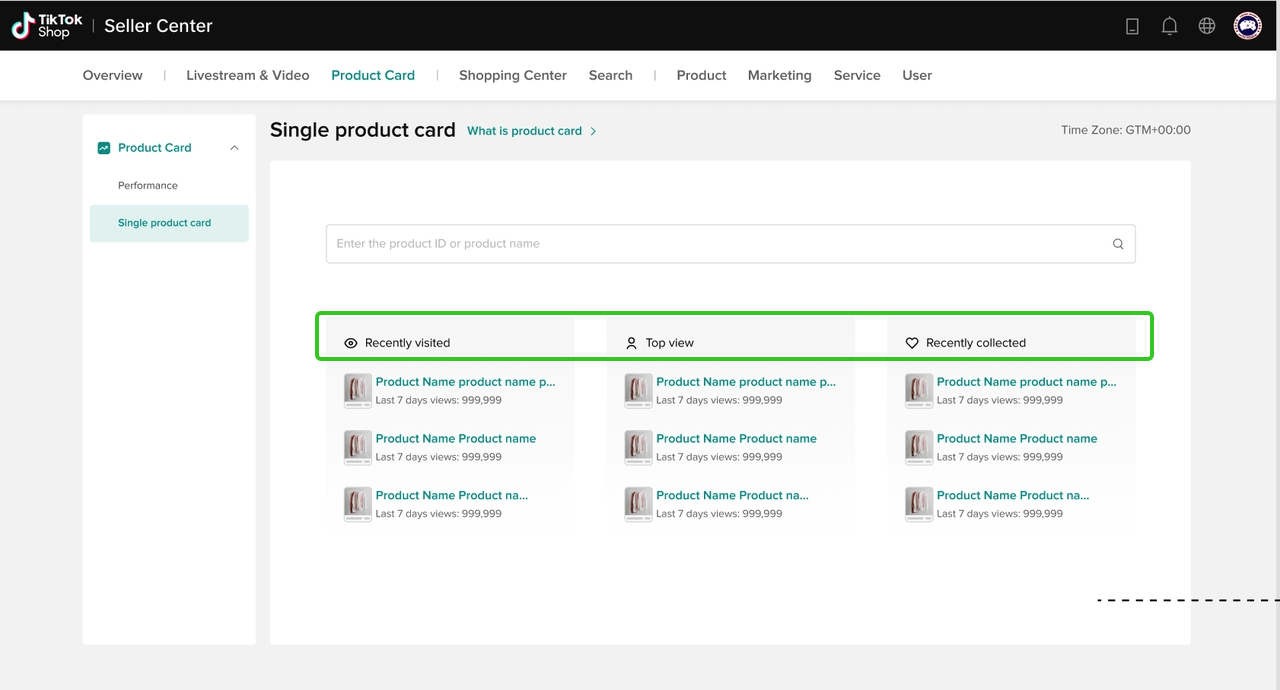Select Performance in the sidebar
This screenshot has width=1280, height=690.
tap(148, 186)
